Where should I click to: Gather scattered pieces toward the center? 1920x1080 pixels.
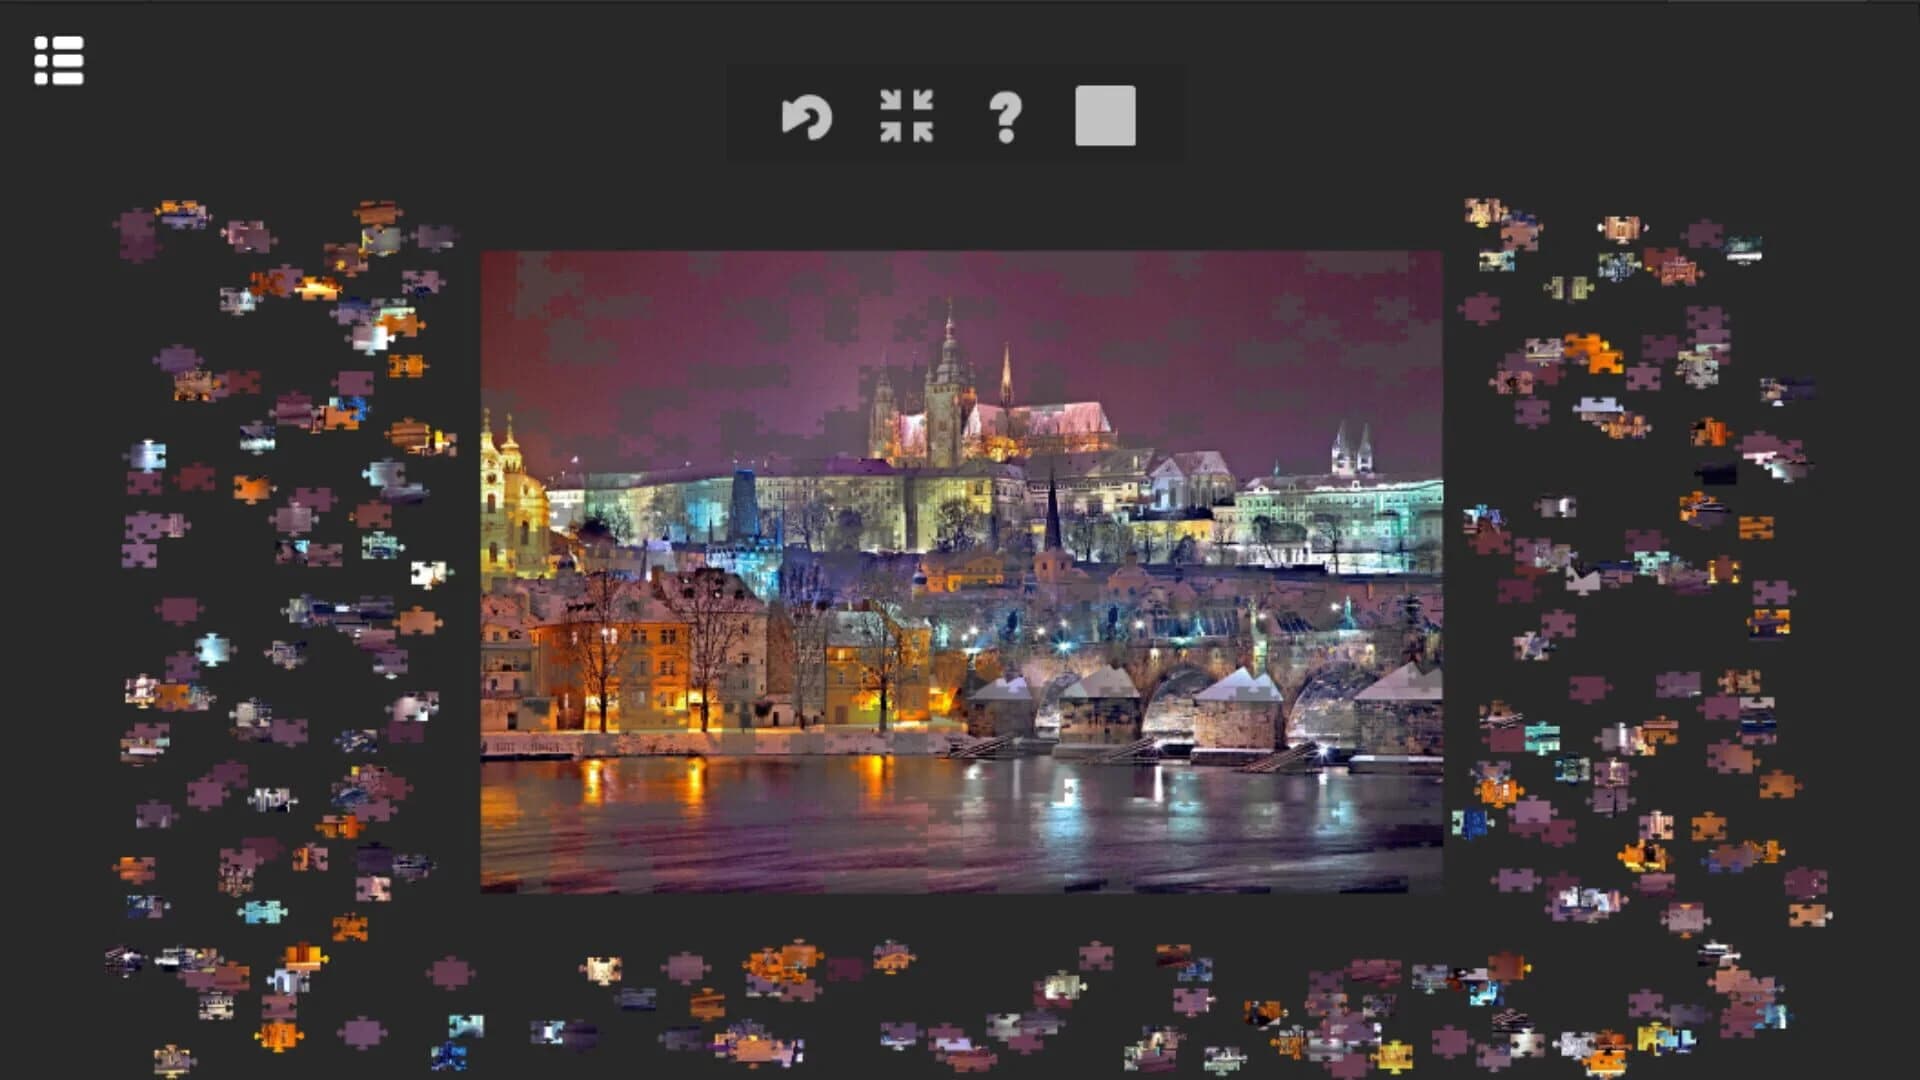905,115
